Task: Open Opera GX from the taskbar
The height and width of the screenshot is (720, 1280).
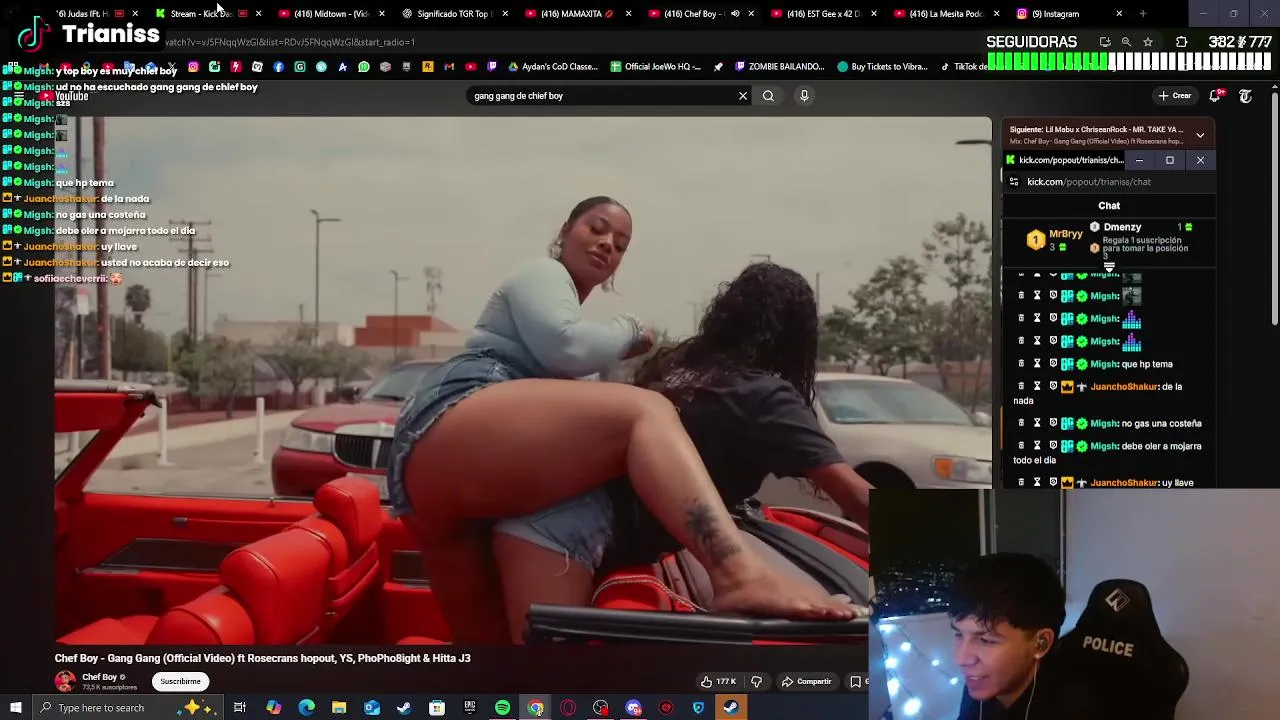Action: coord(568,708)
